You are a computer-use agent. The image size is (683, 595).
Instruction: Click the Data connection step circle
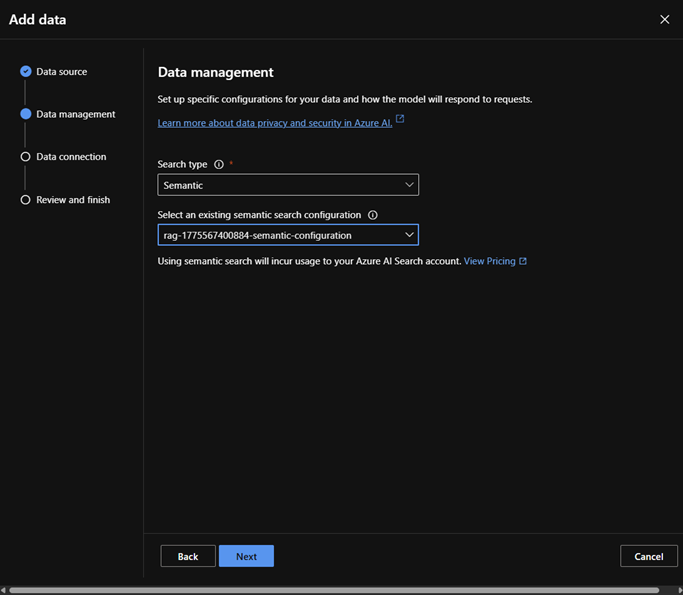pyautogui.click(x=26, y=157)
